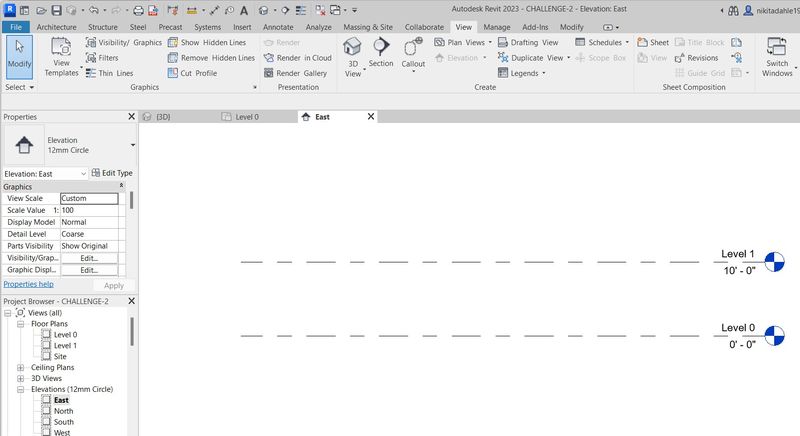The image size is (800, 436).
Task: Undo the last action in Quick Access toolbar
Action: (93, 10)
